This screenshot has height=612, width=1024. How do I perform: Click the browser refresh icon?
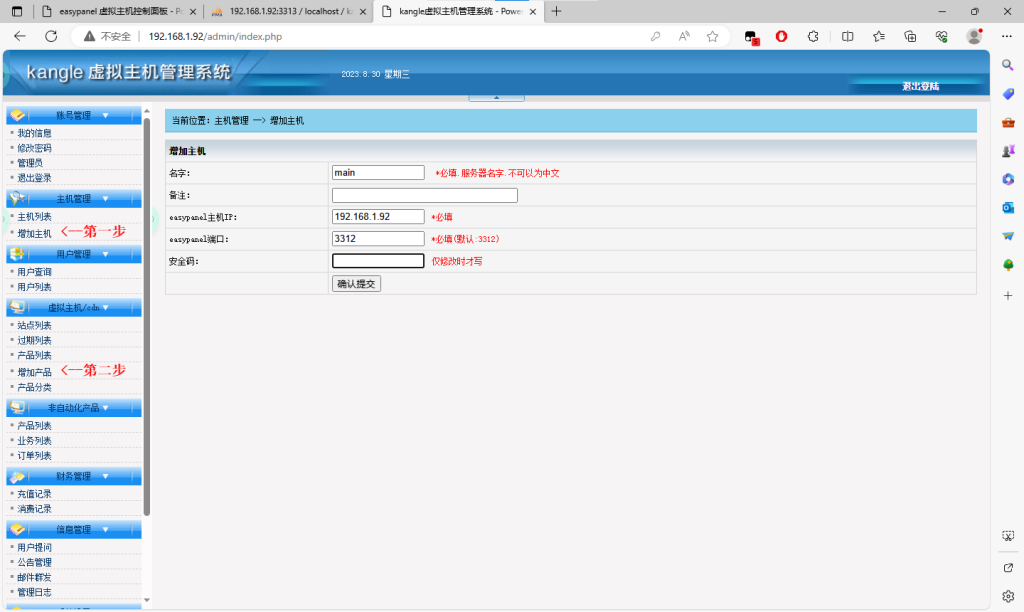click(51, 36)
